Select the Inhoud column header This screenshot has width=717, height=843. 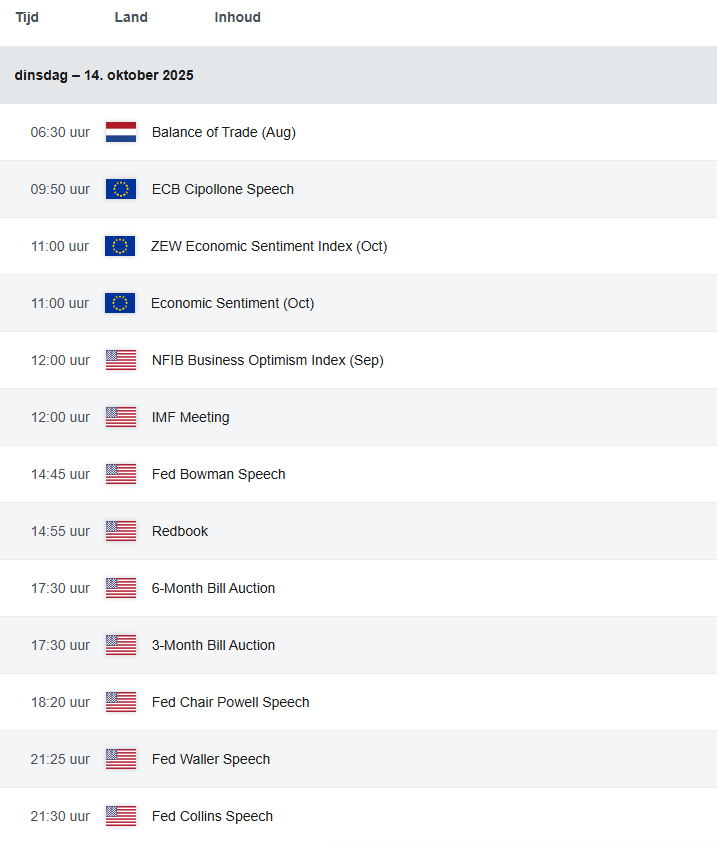[x=237, y=17]
